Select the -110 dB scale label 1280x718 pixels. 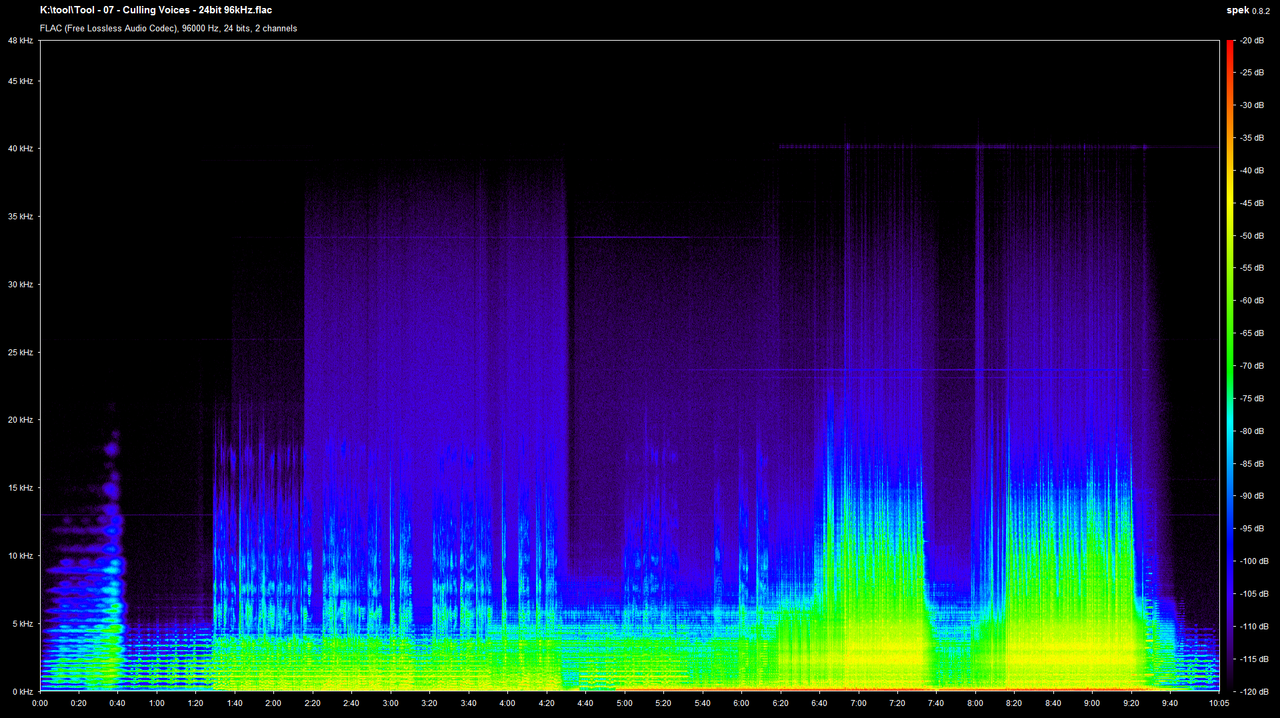click(1255, 627)
